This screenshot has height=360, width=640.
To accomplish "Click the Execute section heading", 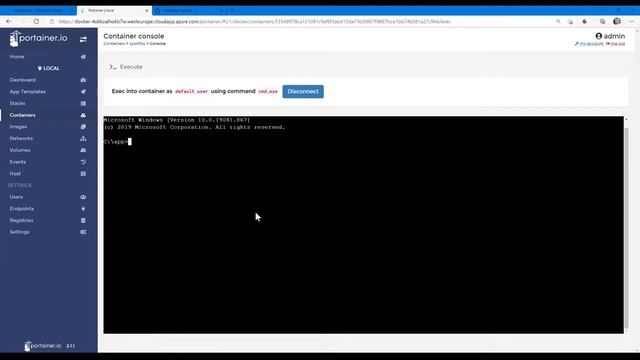I will [131, 67].
